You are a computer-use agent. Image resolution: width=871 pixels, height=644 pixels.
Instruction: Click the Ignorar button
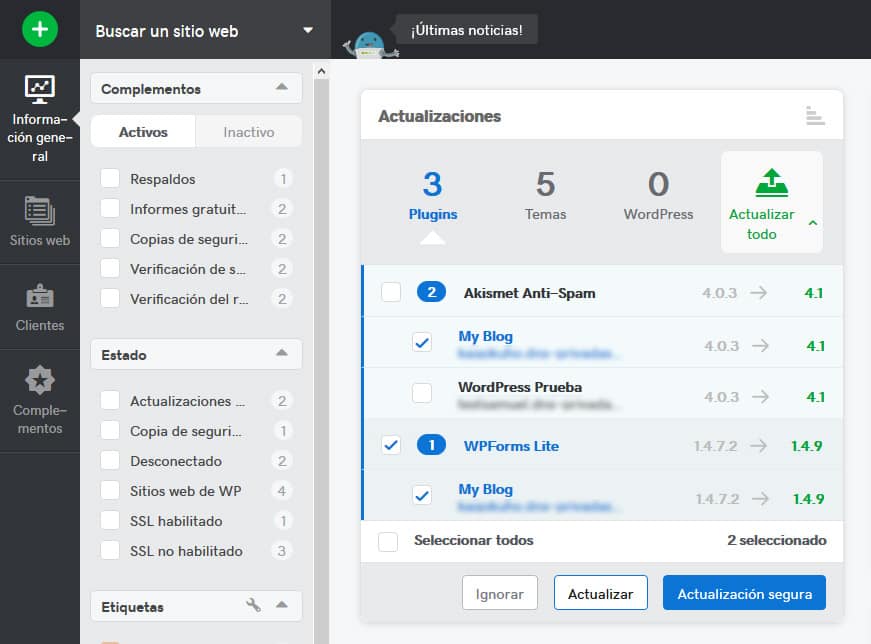tap(500, 593)
